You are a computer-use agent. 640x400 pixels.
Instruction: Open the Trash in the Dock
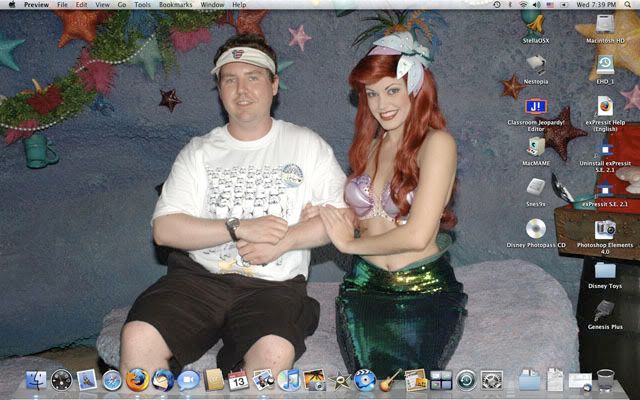pos(605,380)
